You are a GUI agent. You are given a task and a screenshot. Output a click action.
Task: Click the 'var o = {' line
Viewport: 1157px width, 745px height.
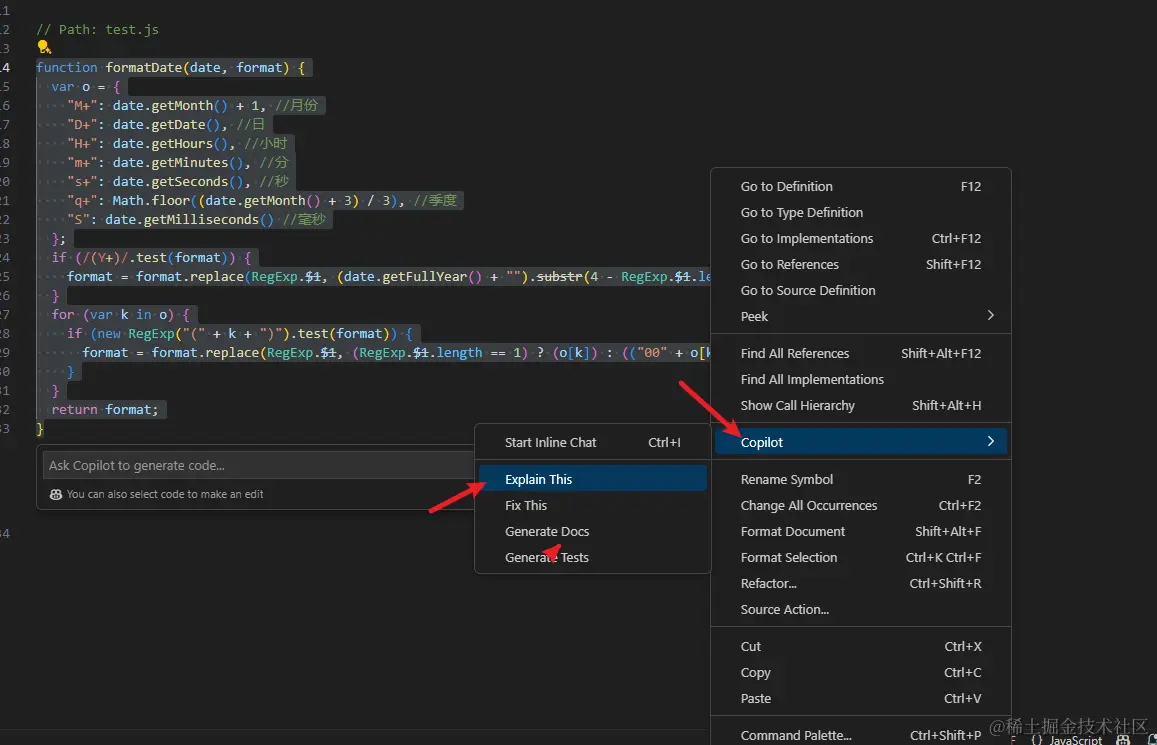click(86, 86)
